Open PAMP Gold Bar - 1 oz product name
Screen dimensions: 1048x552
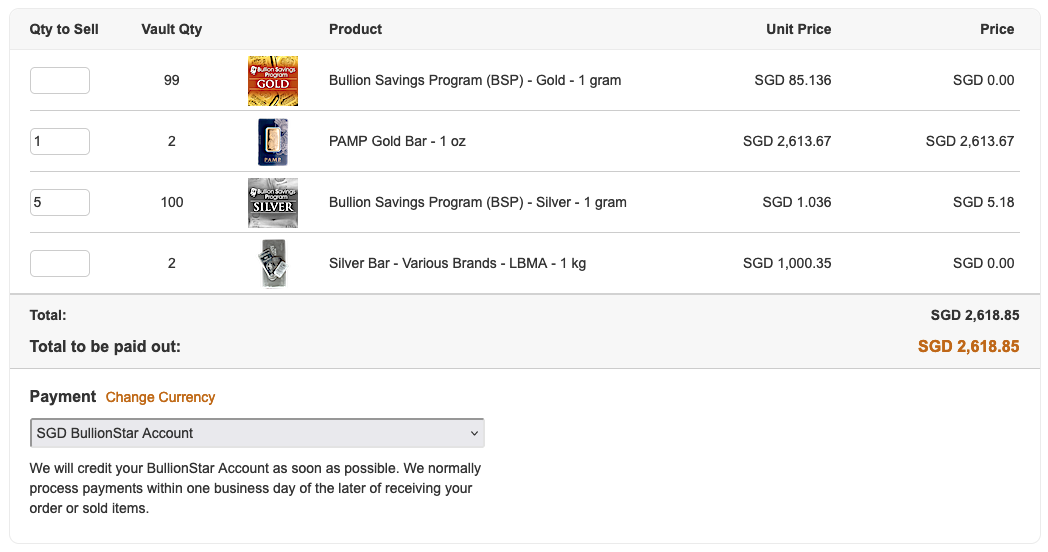click(397, 141)
